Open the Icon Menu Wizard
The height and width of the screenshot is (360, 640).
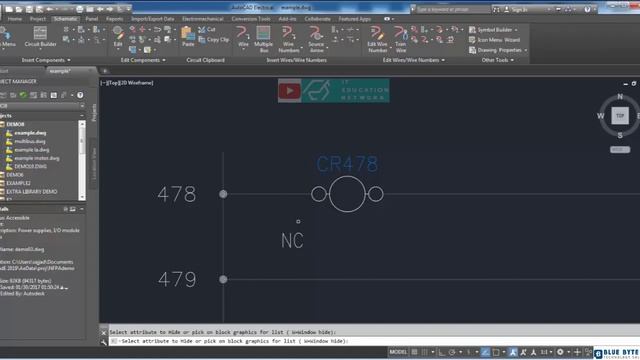pyautogui.click(x=494, y=40)
